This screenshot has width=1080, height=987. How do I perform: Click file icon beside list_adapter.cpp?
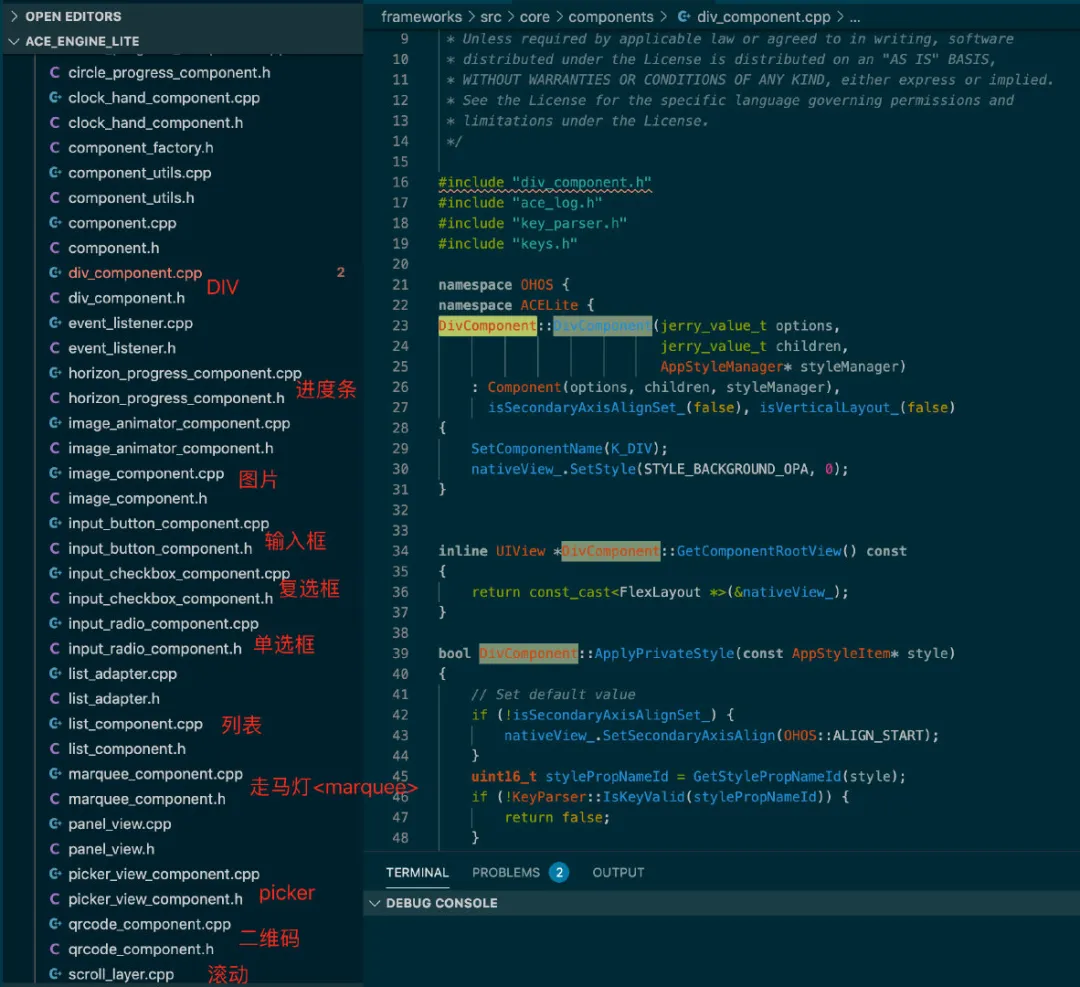[x=55, y=674]
